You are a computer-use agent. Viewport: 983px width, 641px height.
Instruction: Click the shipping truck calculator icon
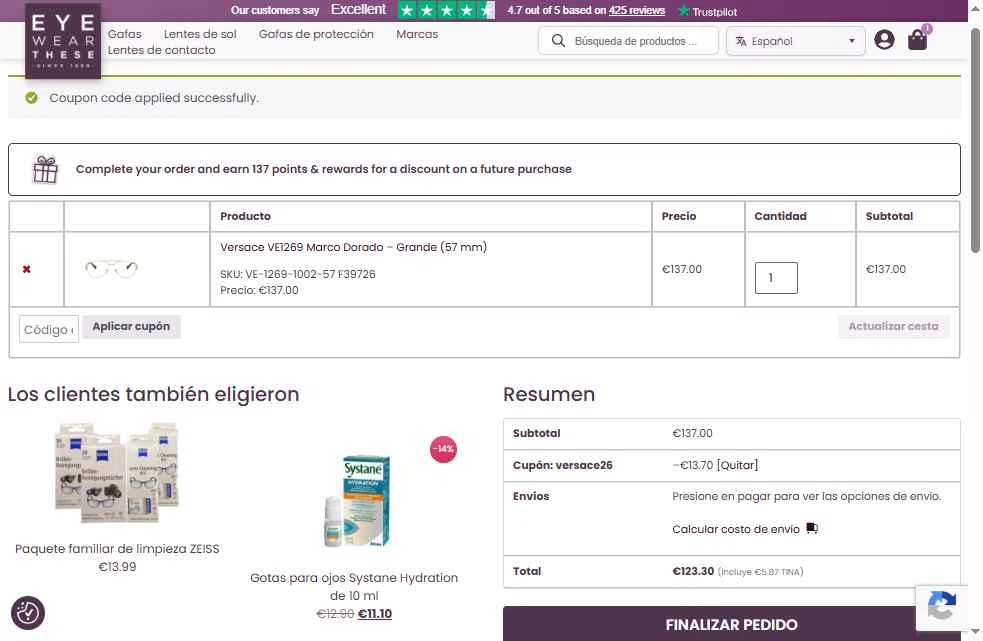(x=812, y=528)
